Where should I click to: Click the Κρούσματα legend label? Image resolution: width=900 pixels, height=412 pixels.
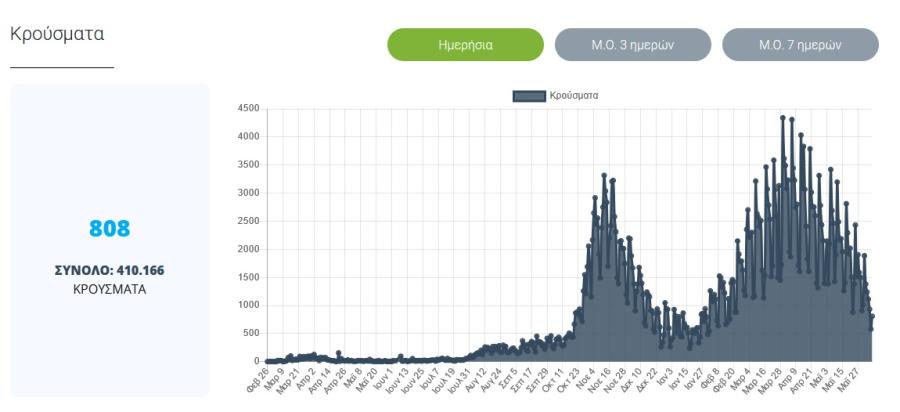click(x=573, y=96)
